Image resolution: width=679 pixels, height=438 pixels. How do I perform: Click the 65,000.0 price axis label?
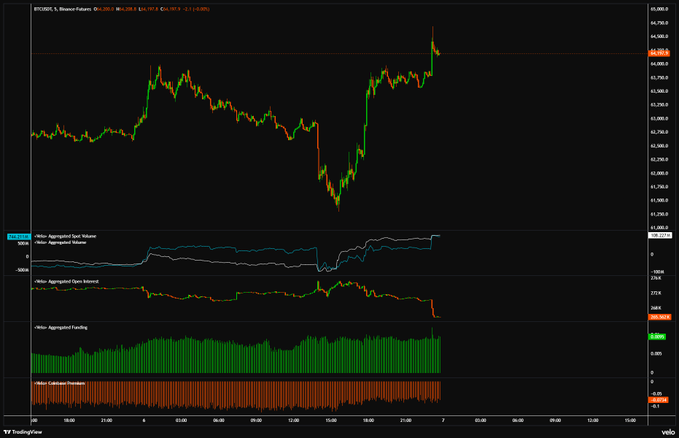point(659,9)
